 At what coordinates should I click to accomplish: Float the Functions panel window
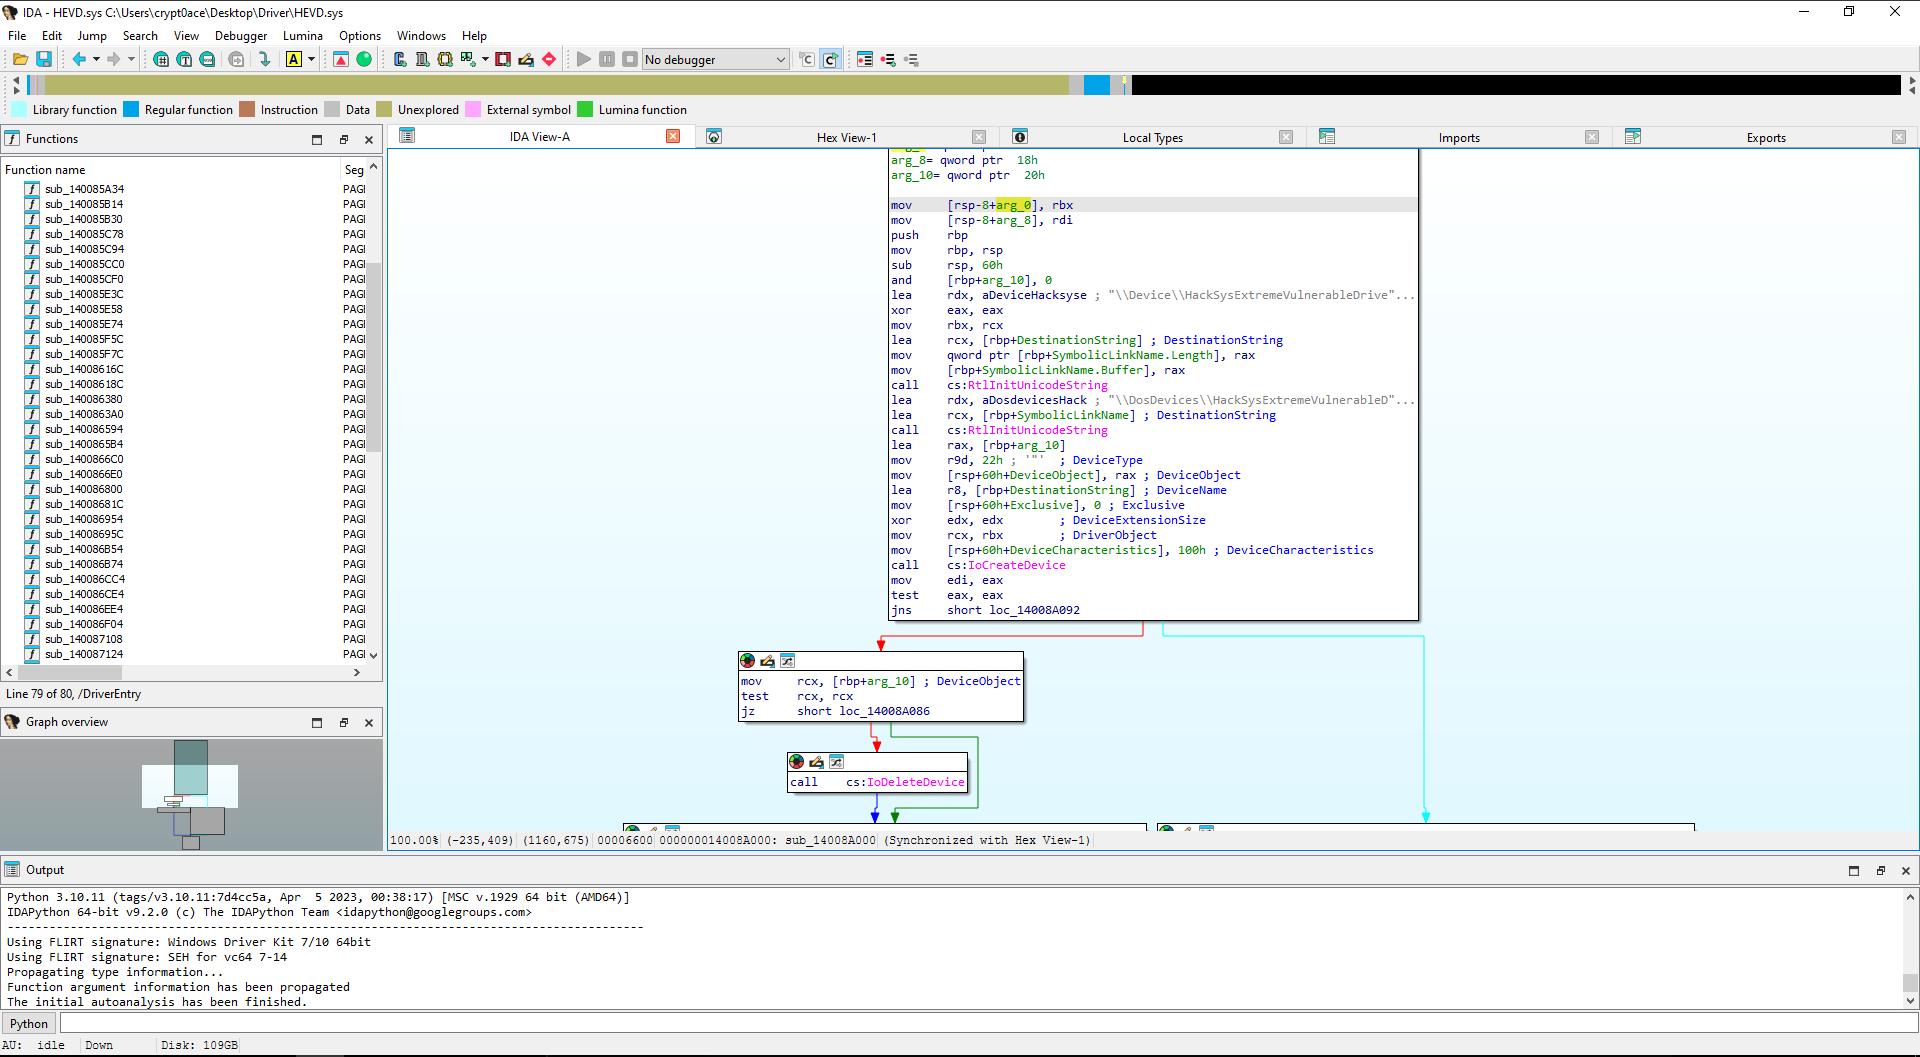tap(344, 140)
